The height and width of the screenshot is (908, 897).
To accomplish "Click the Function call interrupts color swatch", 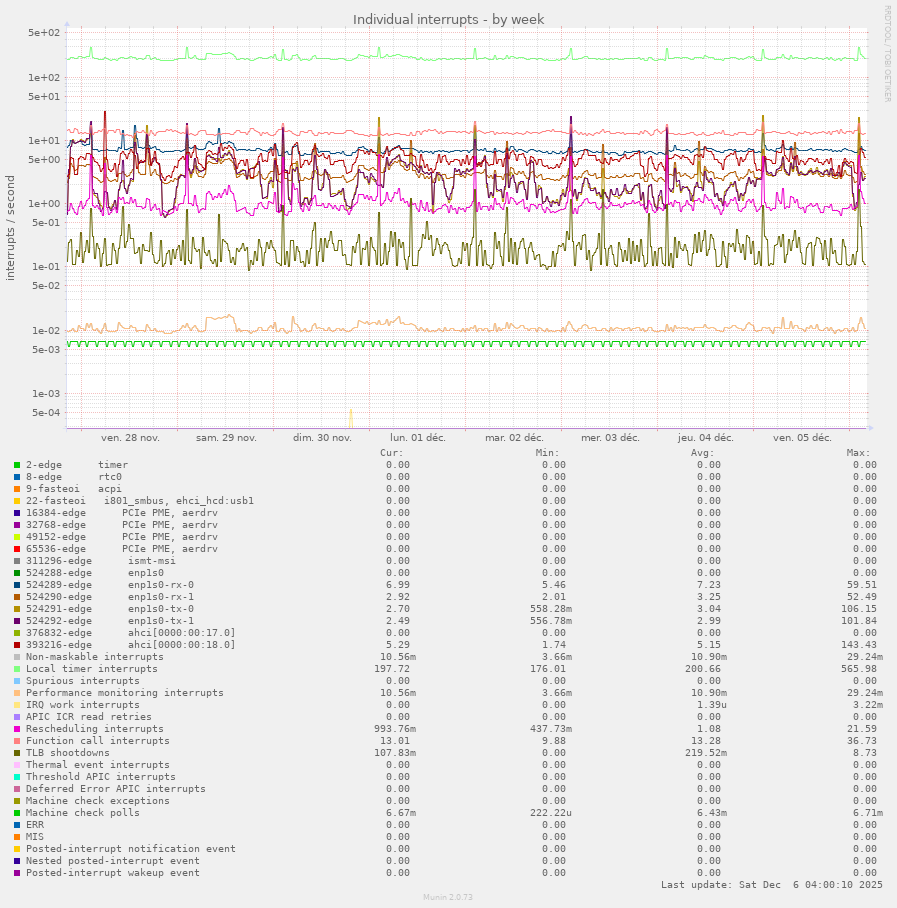I will point(17,741).
